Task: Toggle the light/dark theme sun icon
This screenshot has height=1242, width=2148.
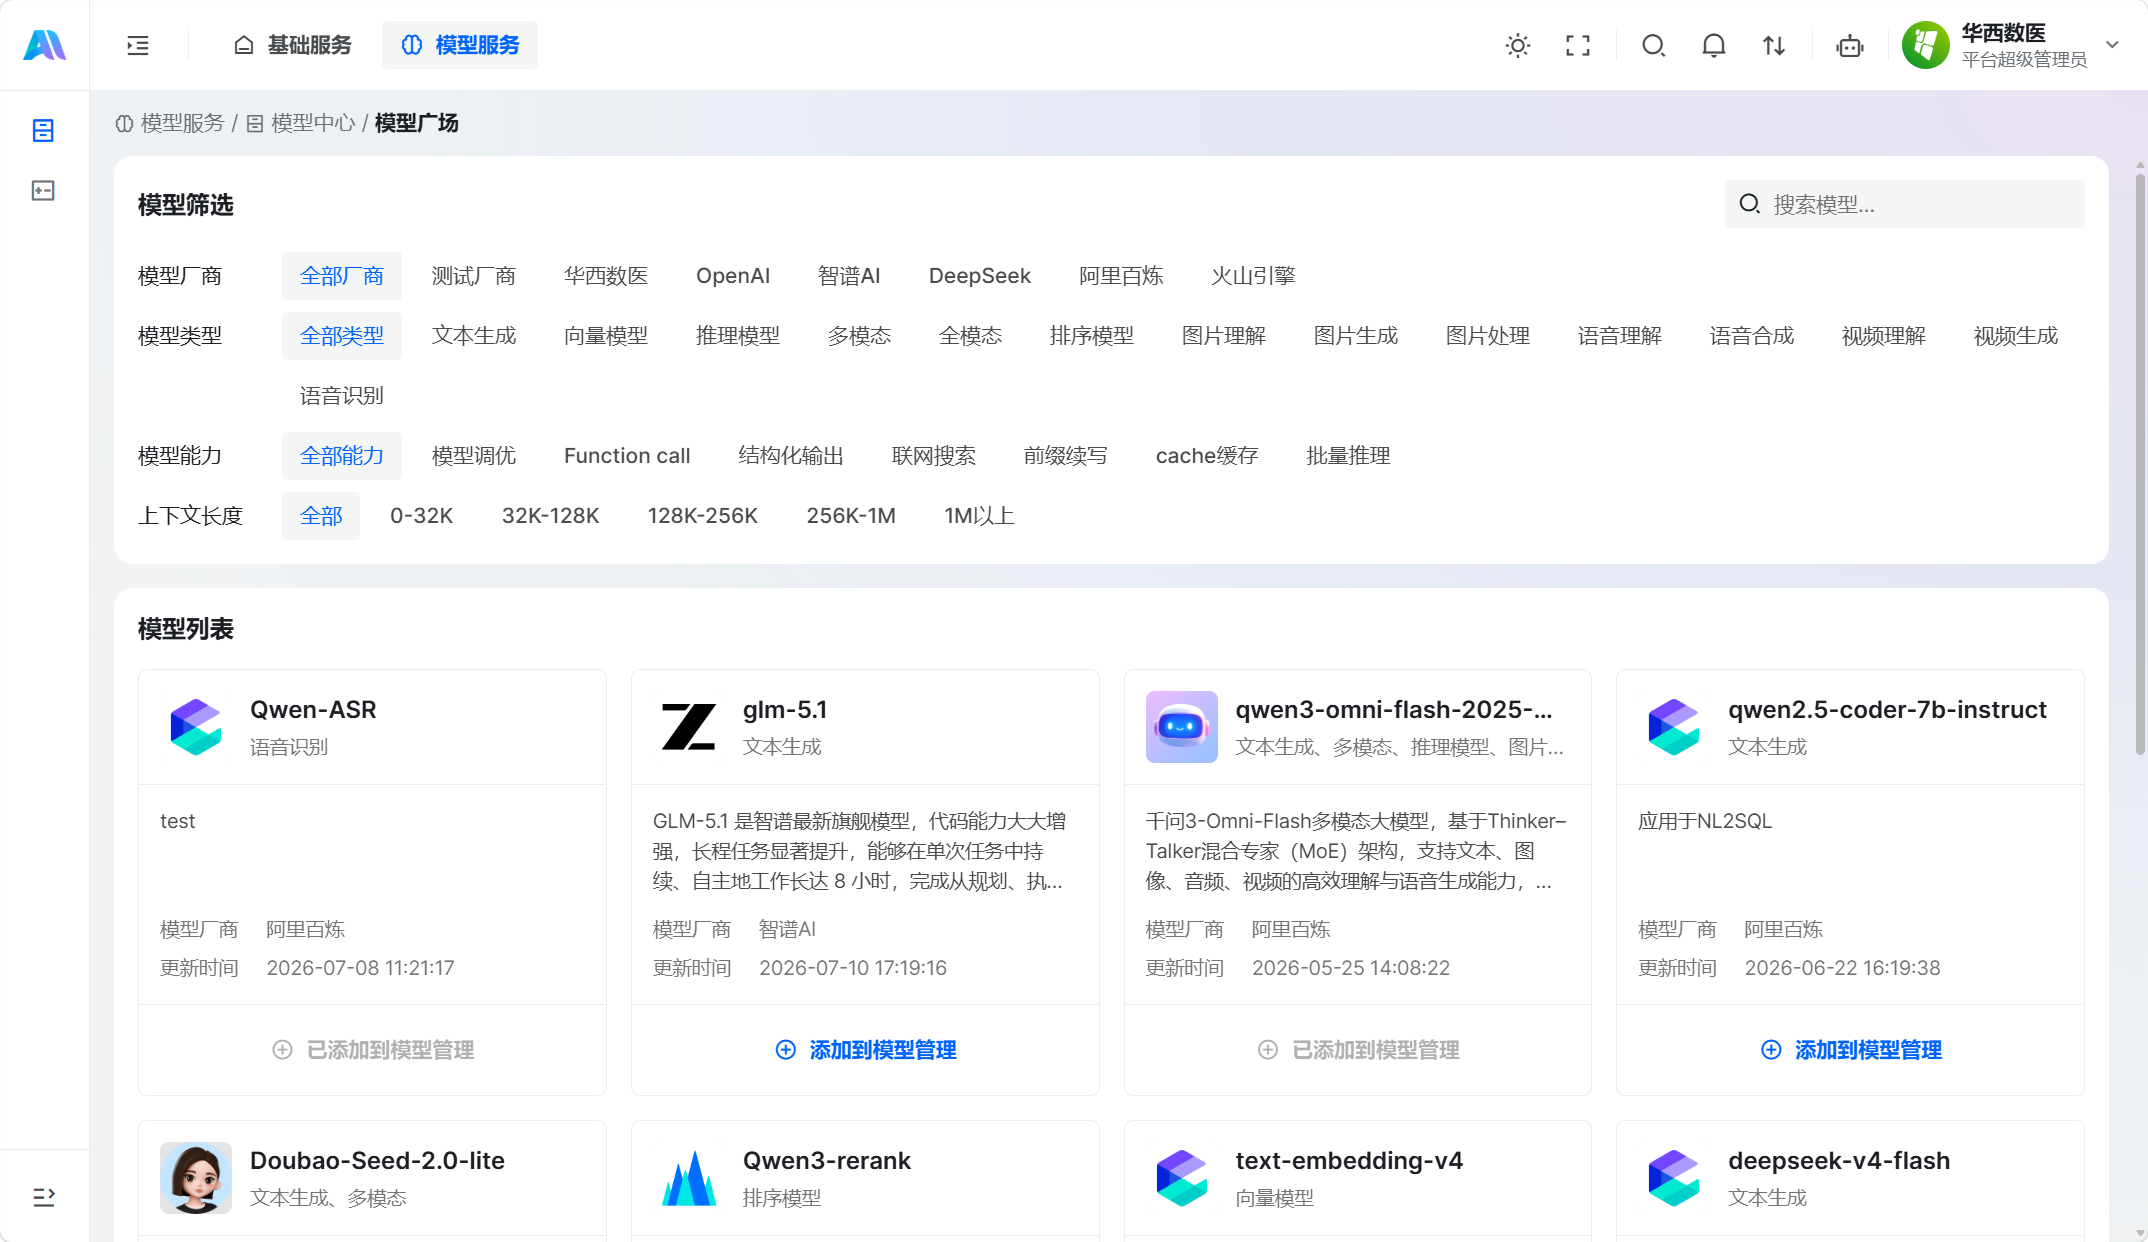Action: coord(1518,45)
